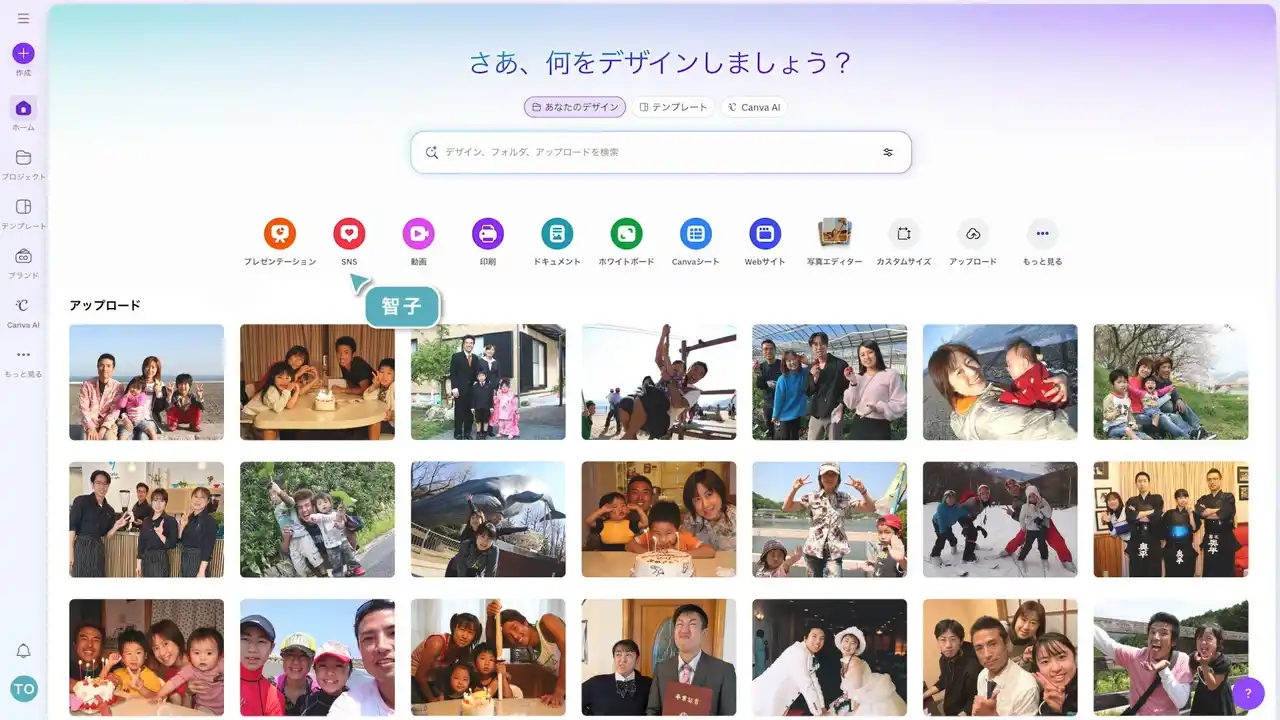Switch to the テンプレート tab

click(x=672, y=107)
